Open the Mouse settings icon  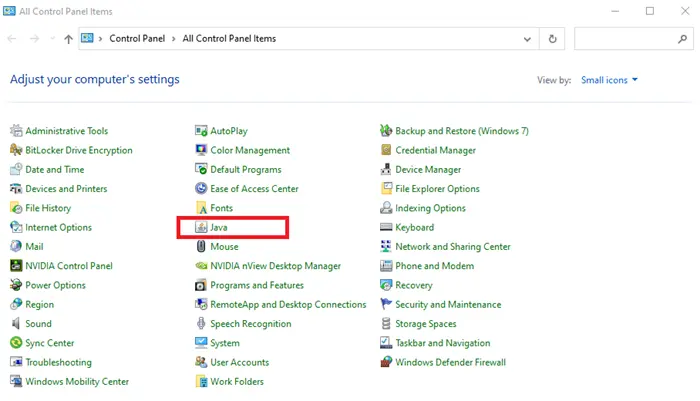click(x=201, y=246)
